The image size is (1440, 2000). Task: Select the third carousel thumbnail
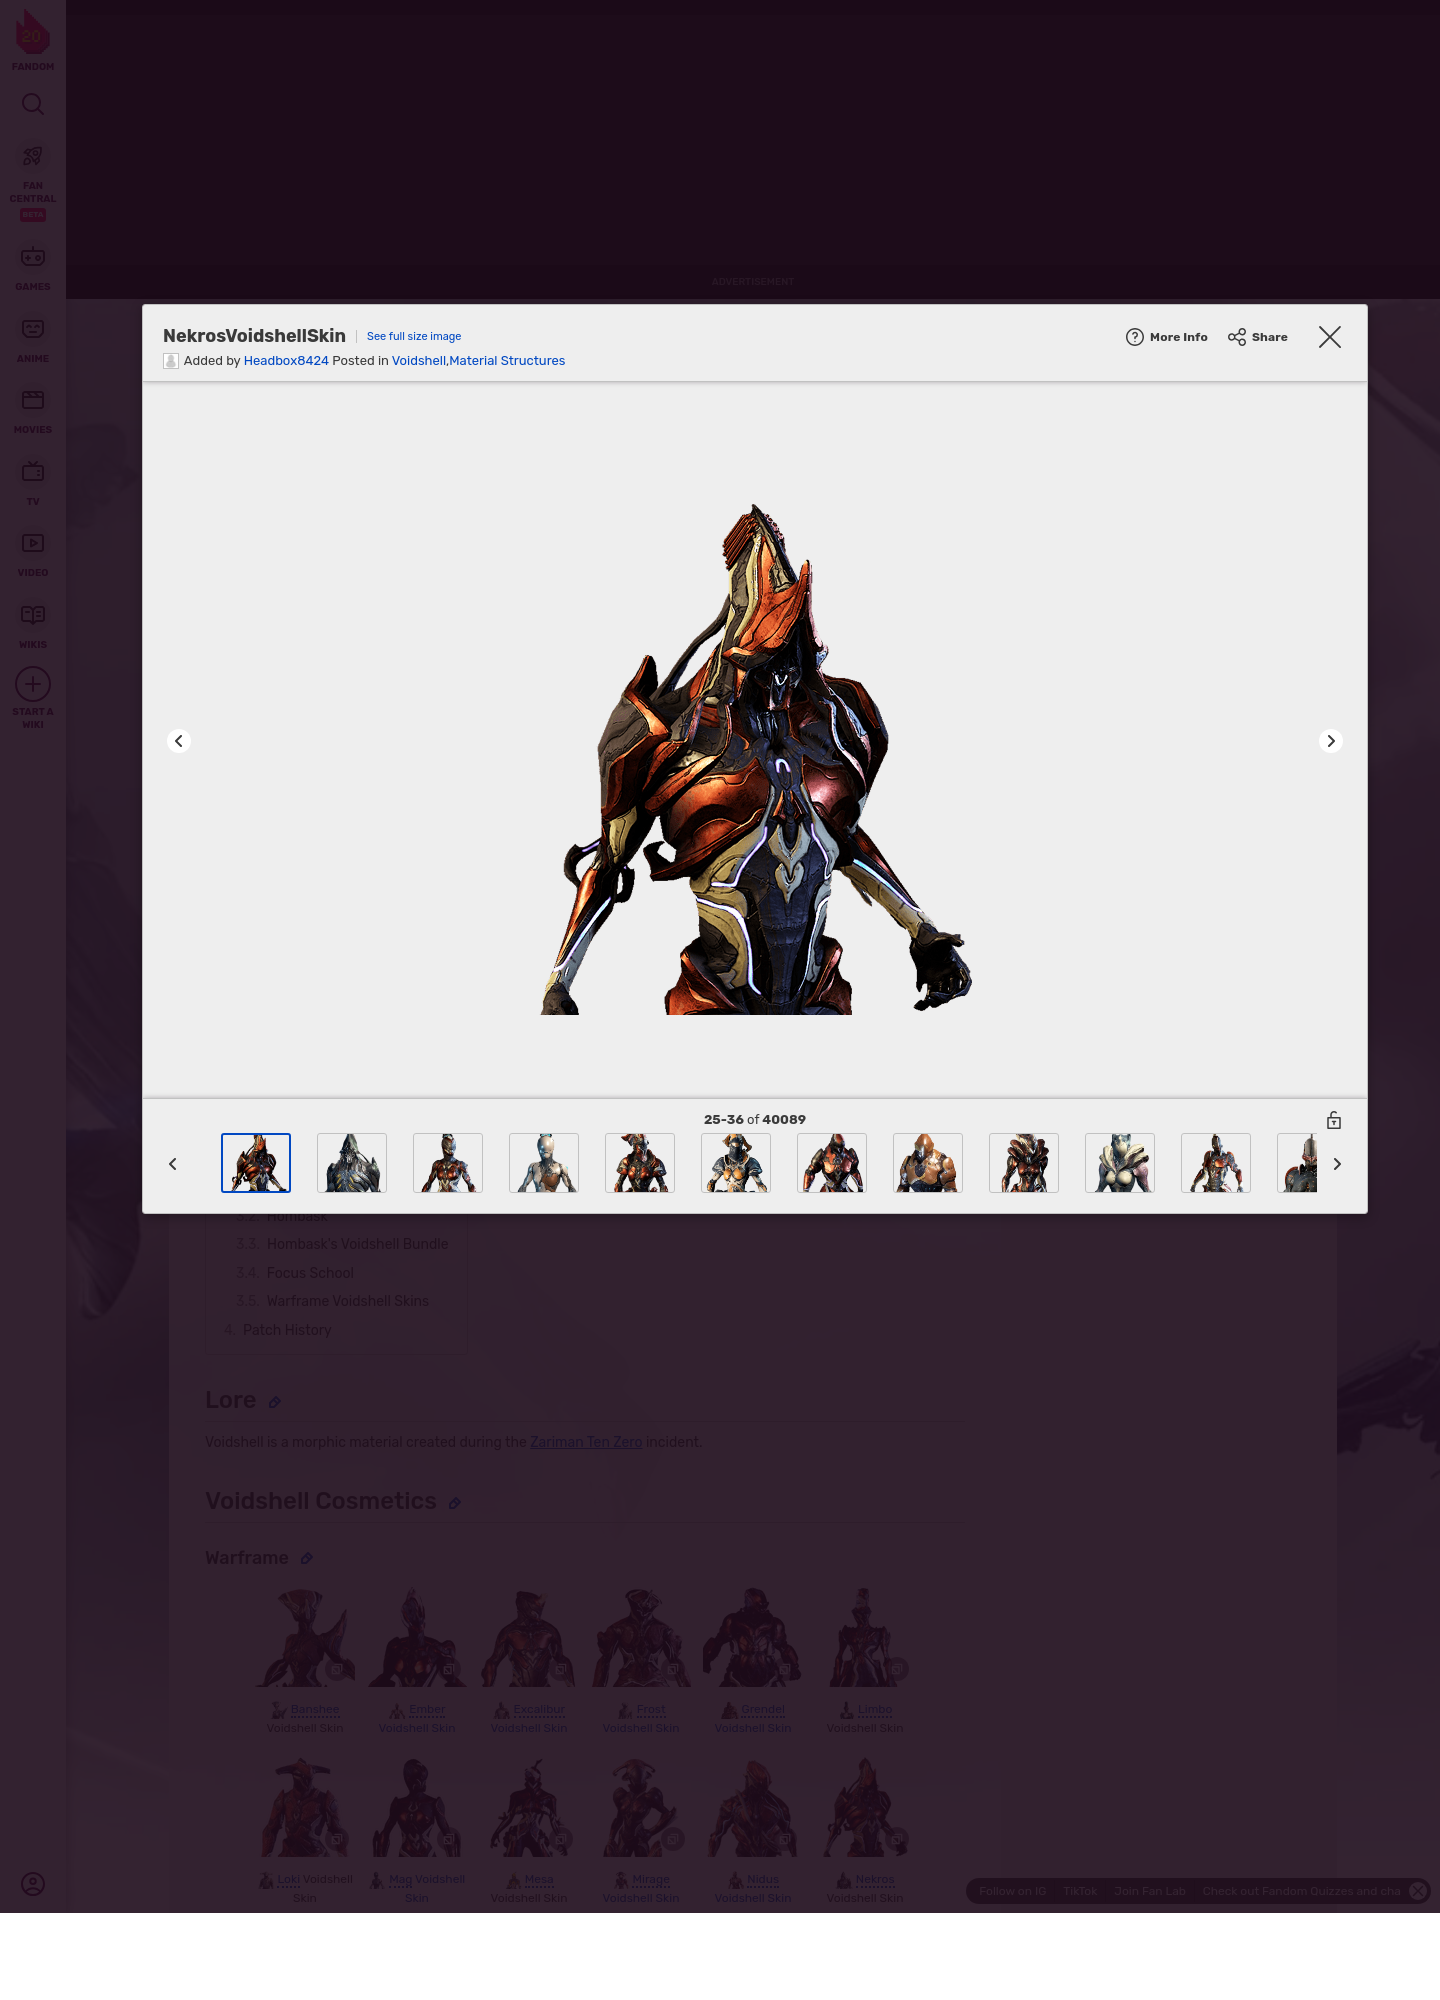[x=448, y=1163]
